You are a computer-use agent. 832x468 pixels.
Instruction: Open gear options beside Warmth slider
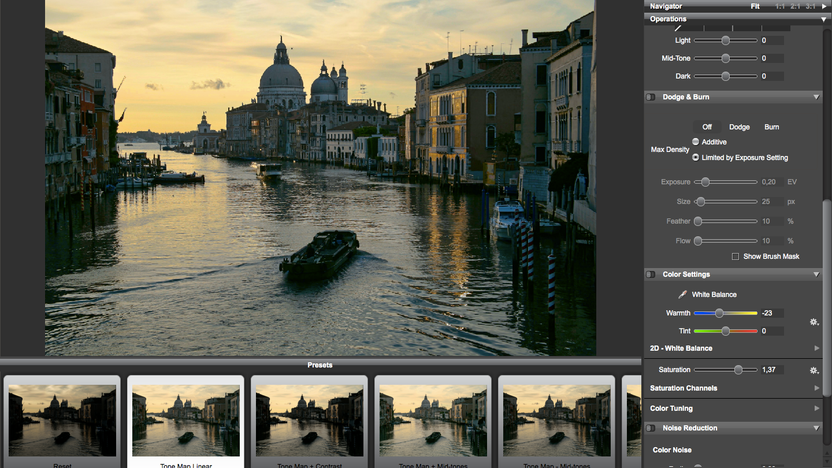814,322
